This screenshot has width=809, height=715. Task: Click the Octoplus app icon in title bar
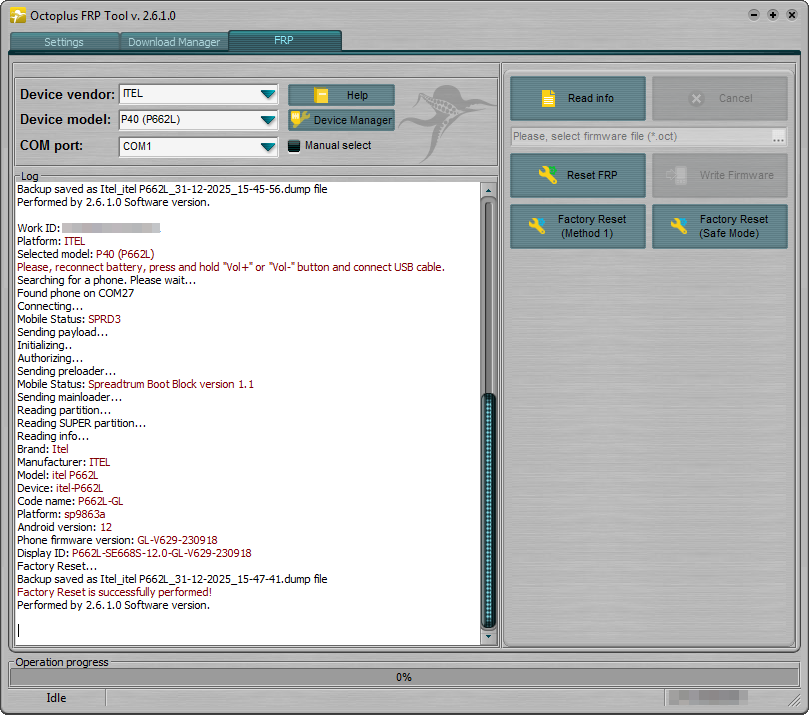(x=18, y=15)
